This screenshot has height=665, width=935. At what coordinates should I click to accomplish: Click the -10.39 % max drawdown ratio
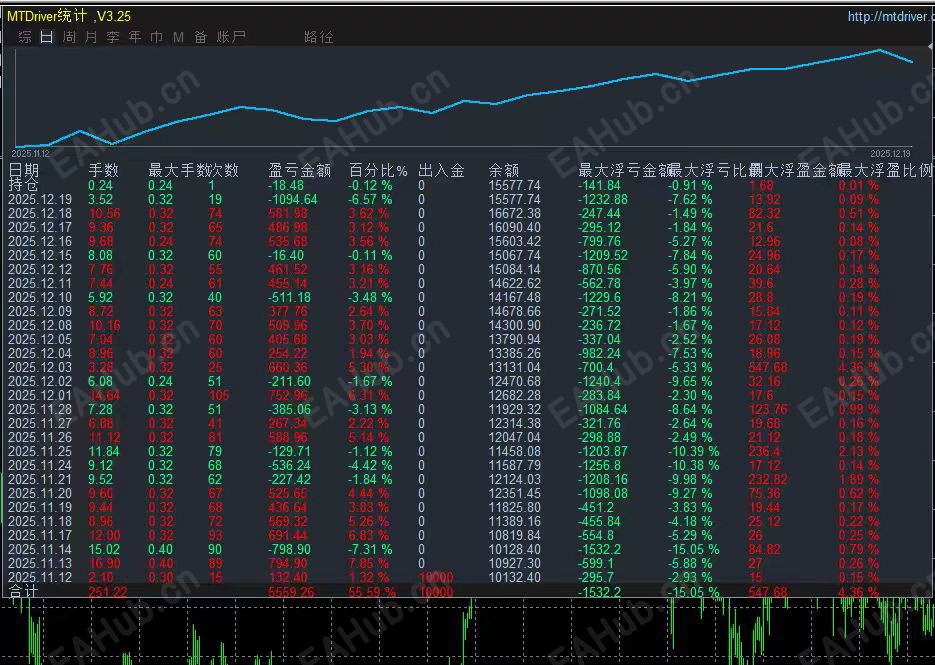pos(693,451)
